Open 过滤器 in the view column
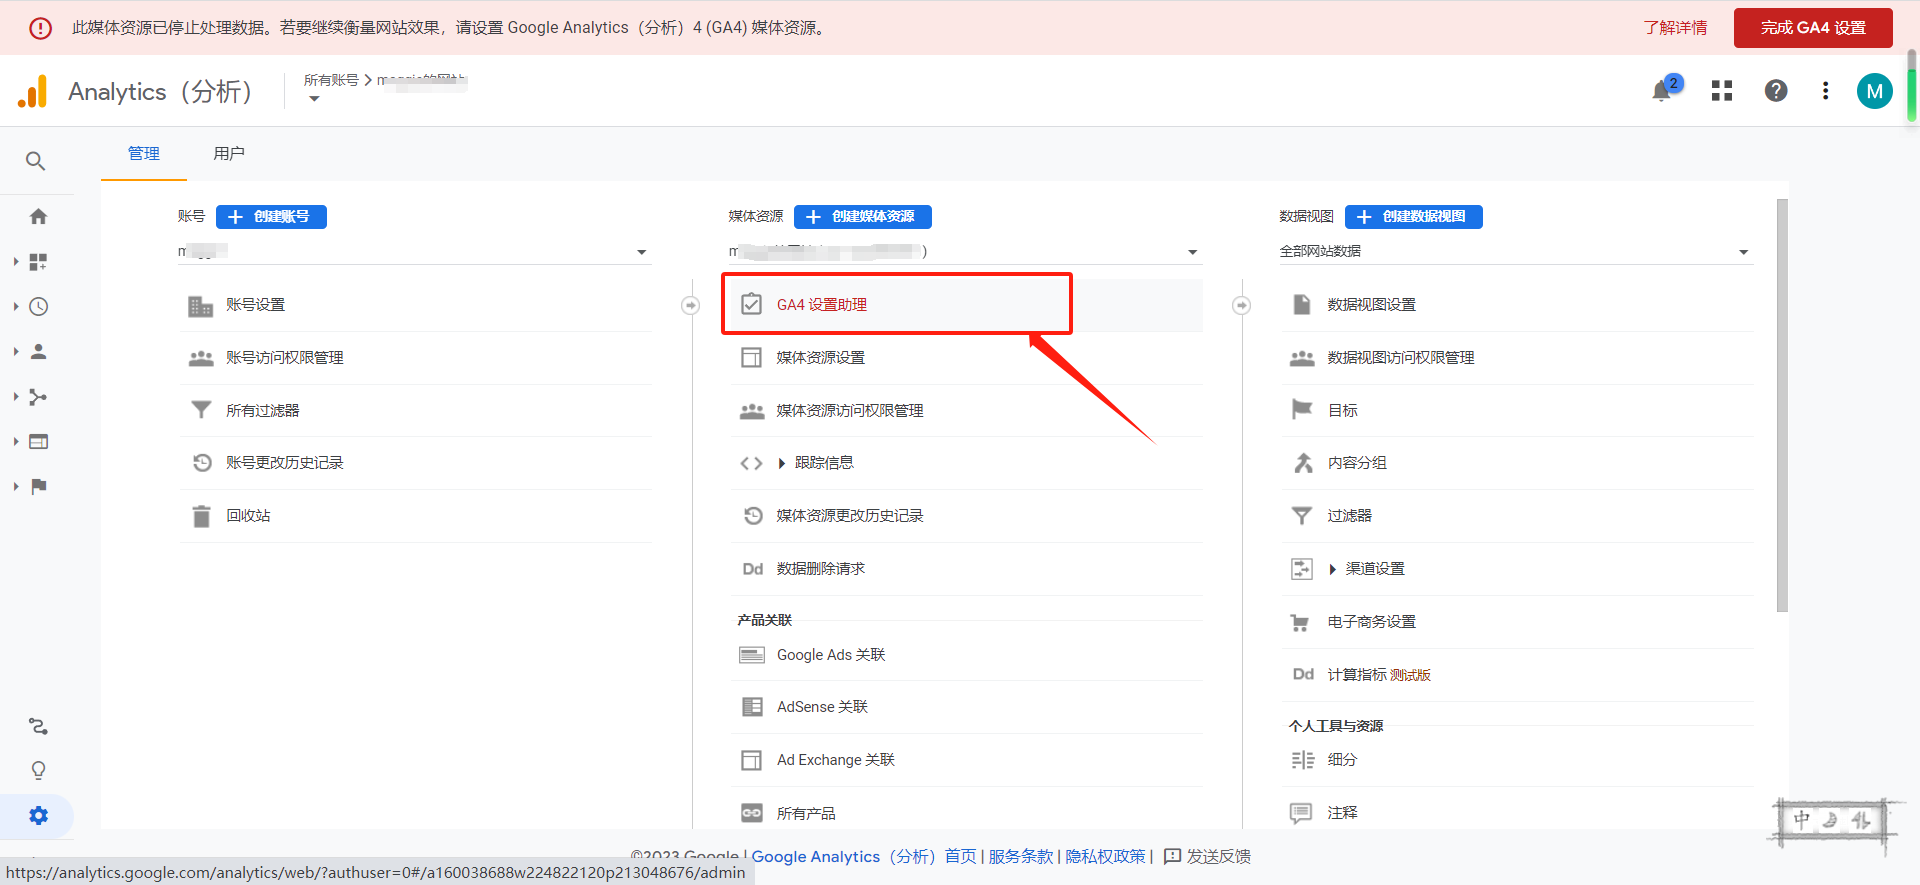 pyautogui.click(x=1518, y=516)
